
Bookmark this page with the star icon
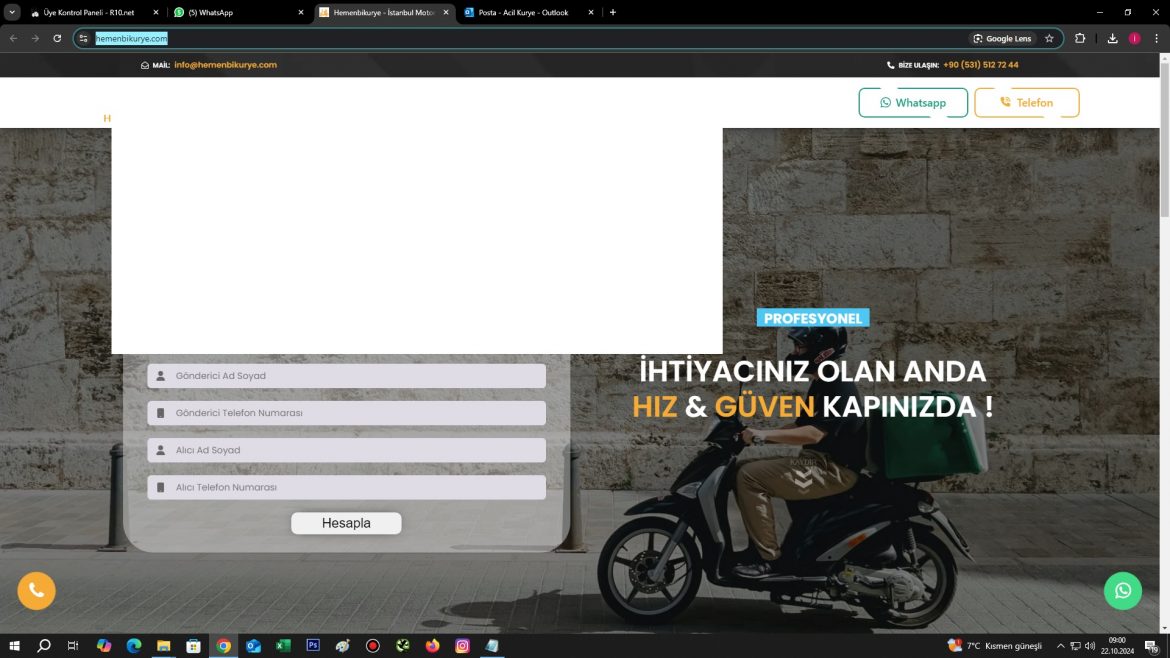coord(1049,39)
